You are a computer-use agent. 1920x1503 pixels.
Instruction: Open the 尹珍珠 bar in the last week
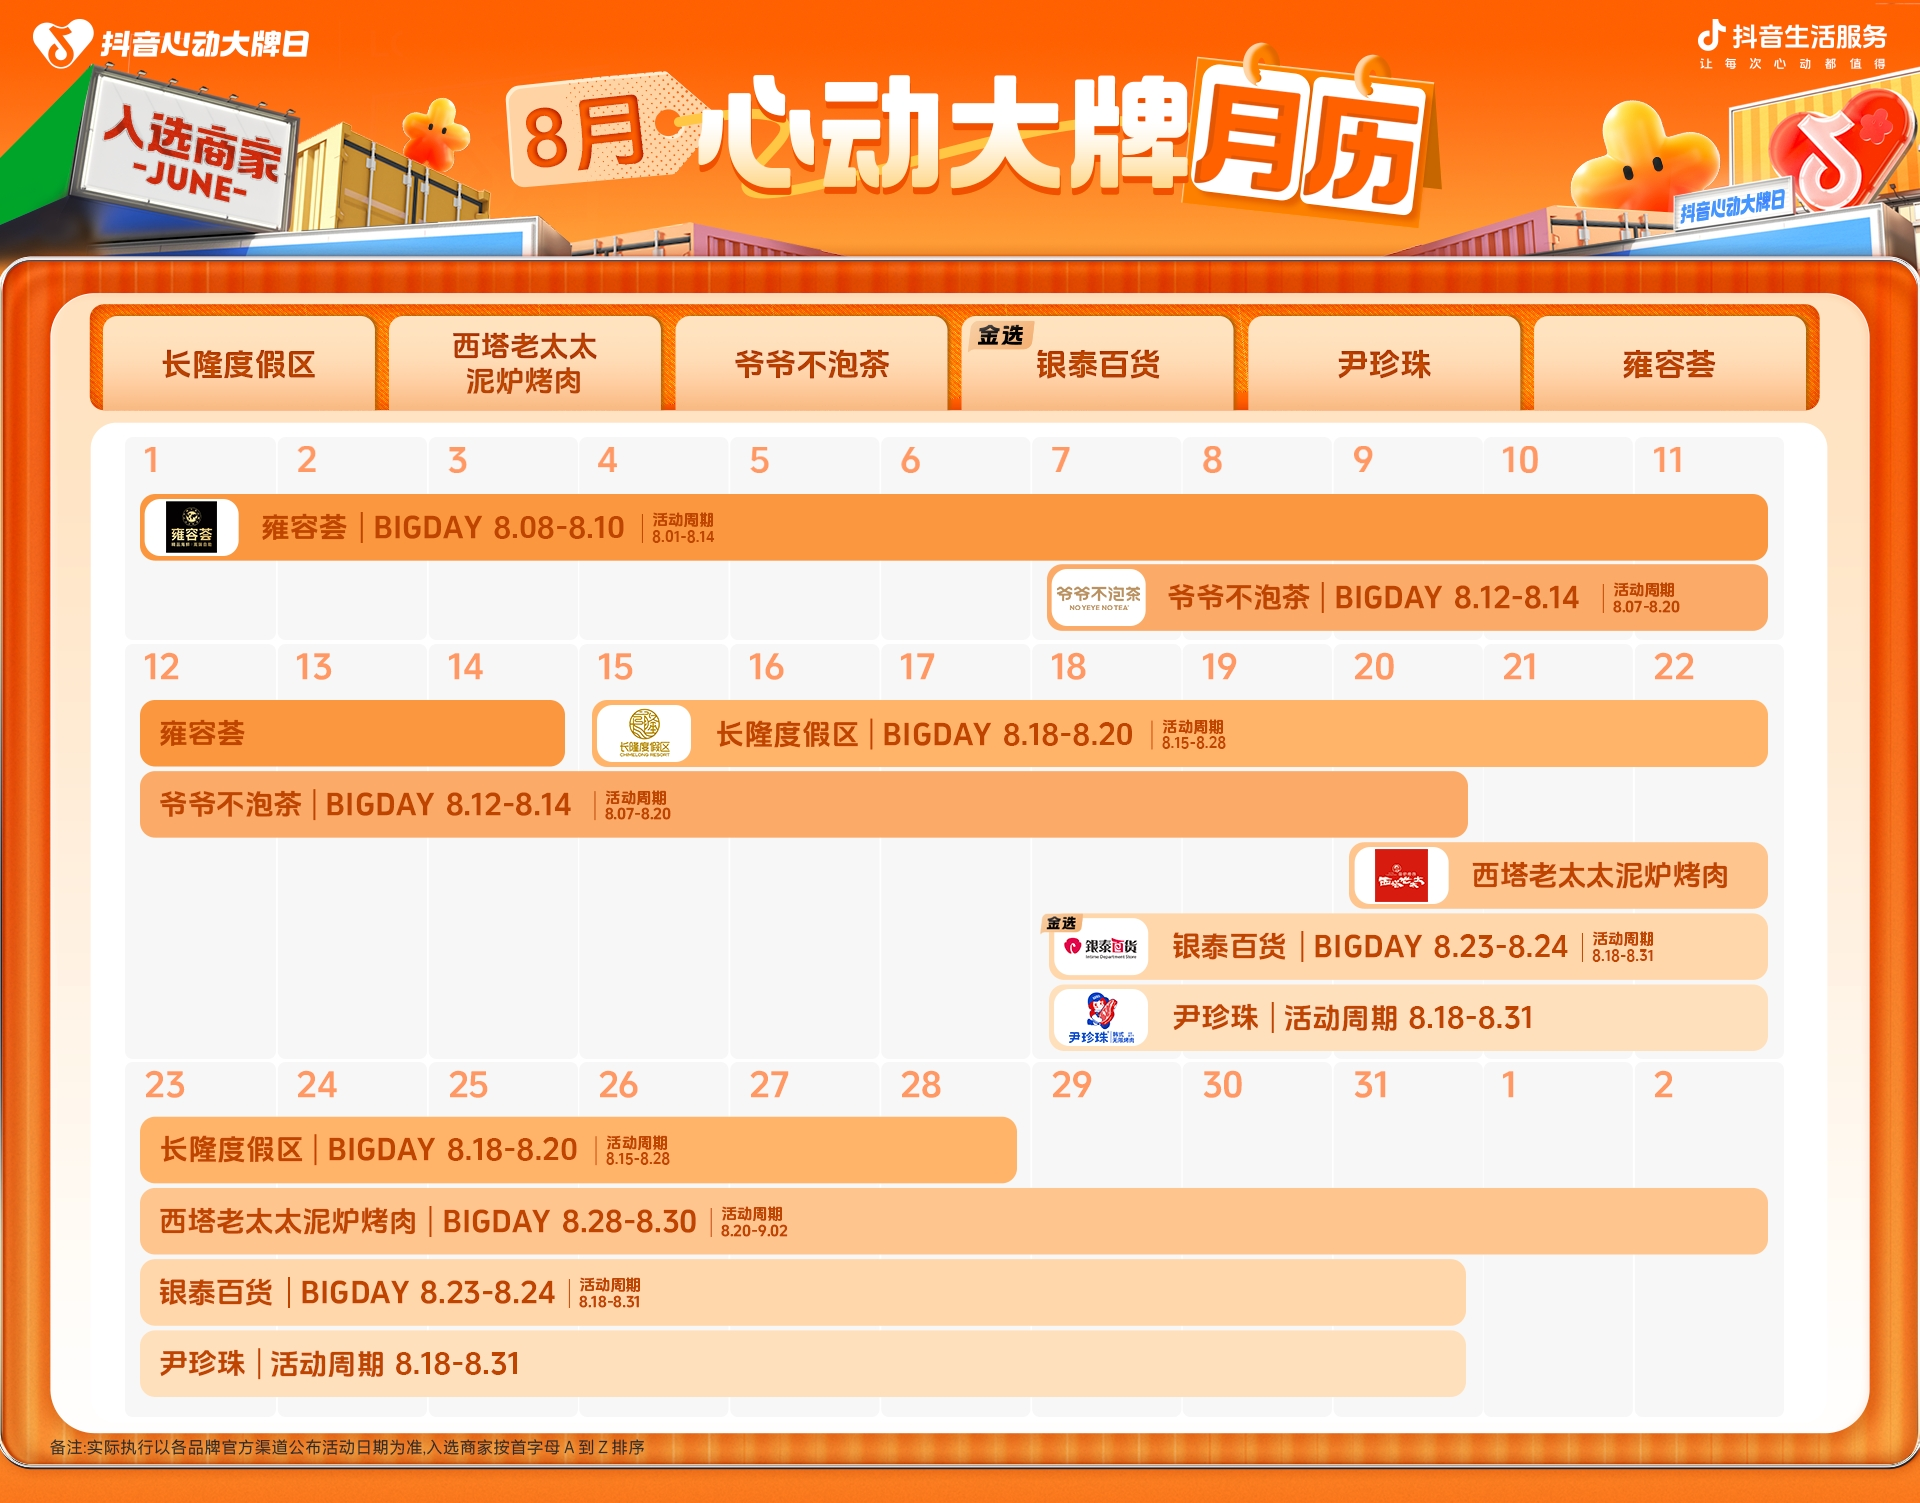pos(803,1364)
